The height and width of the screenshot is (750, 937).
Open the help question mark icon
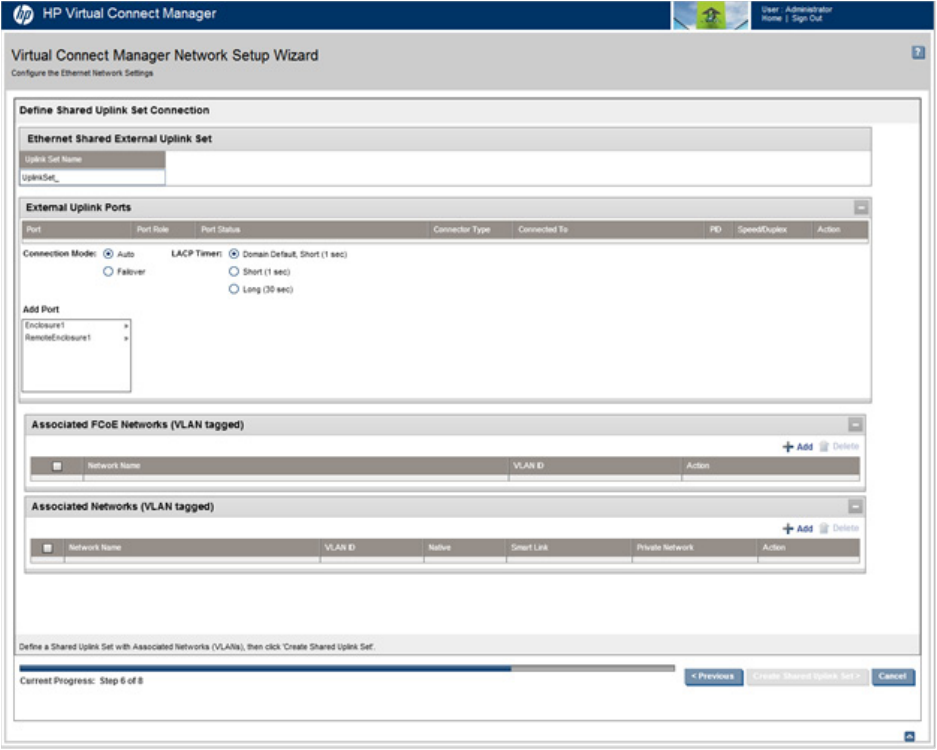(918, 53)
